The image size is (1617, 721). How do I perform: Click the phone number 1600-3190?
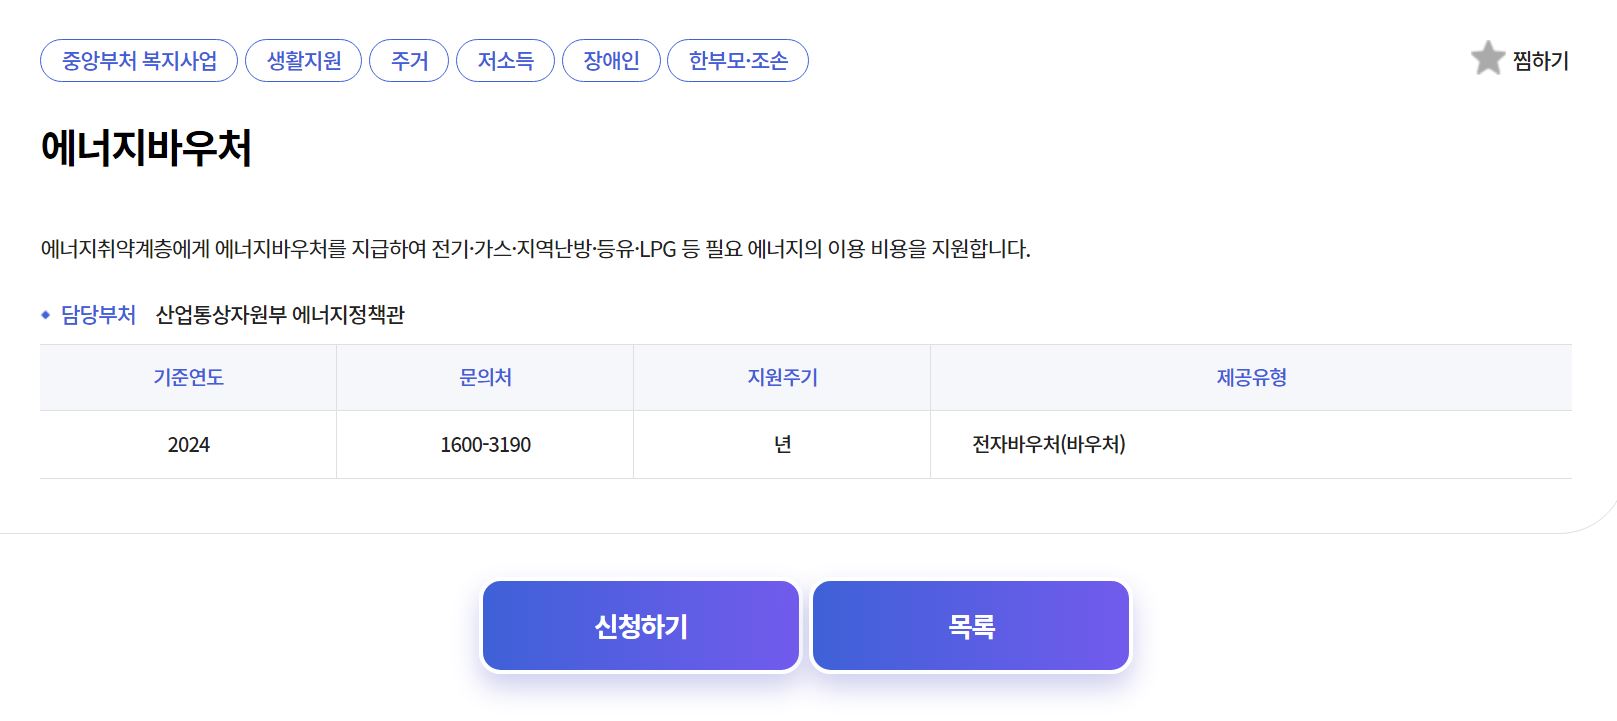pyautogui.click(x=484, y=444)
